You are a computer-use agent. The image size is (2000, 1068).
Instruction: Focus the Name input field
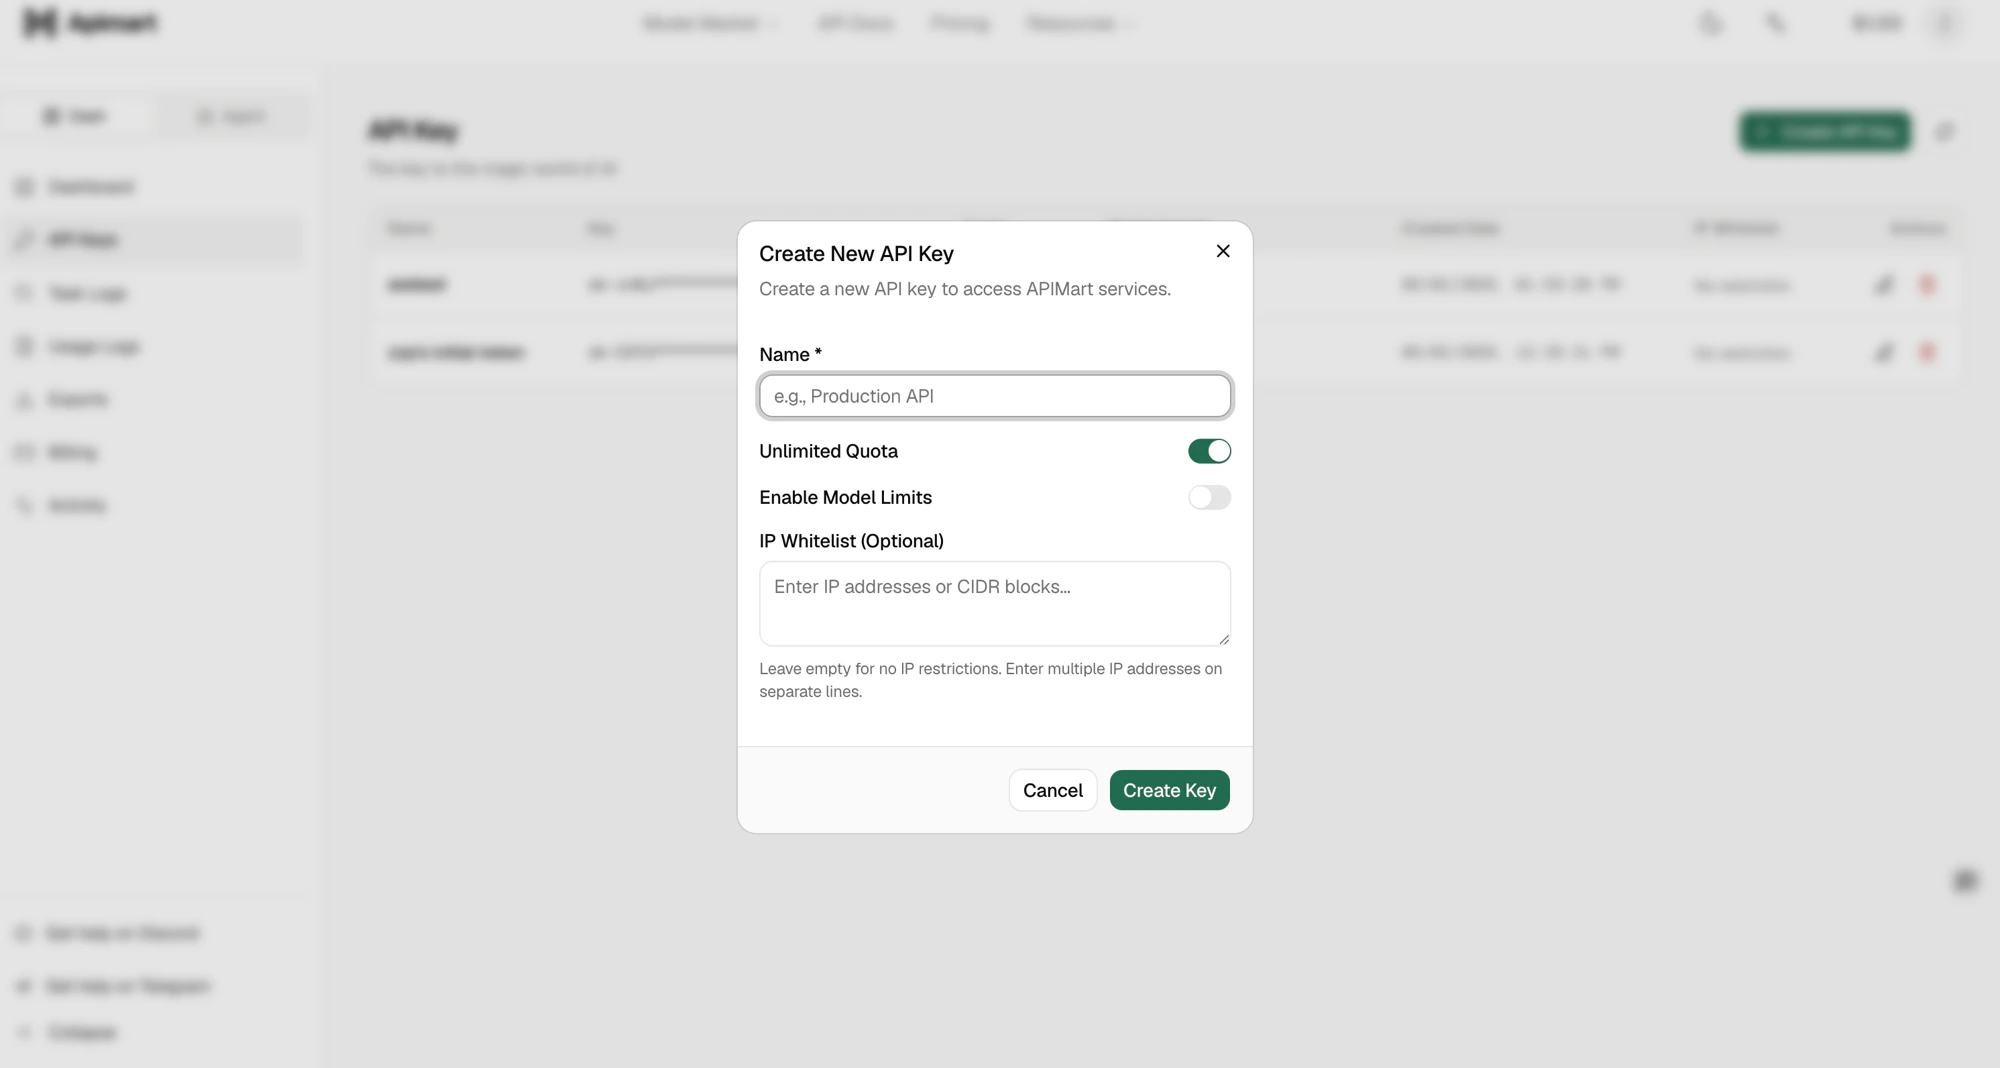point(995,396)
